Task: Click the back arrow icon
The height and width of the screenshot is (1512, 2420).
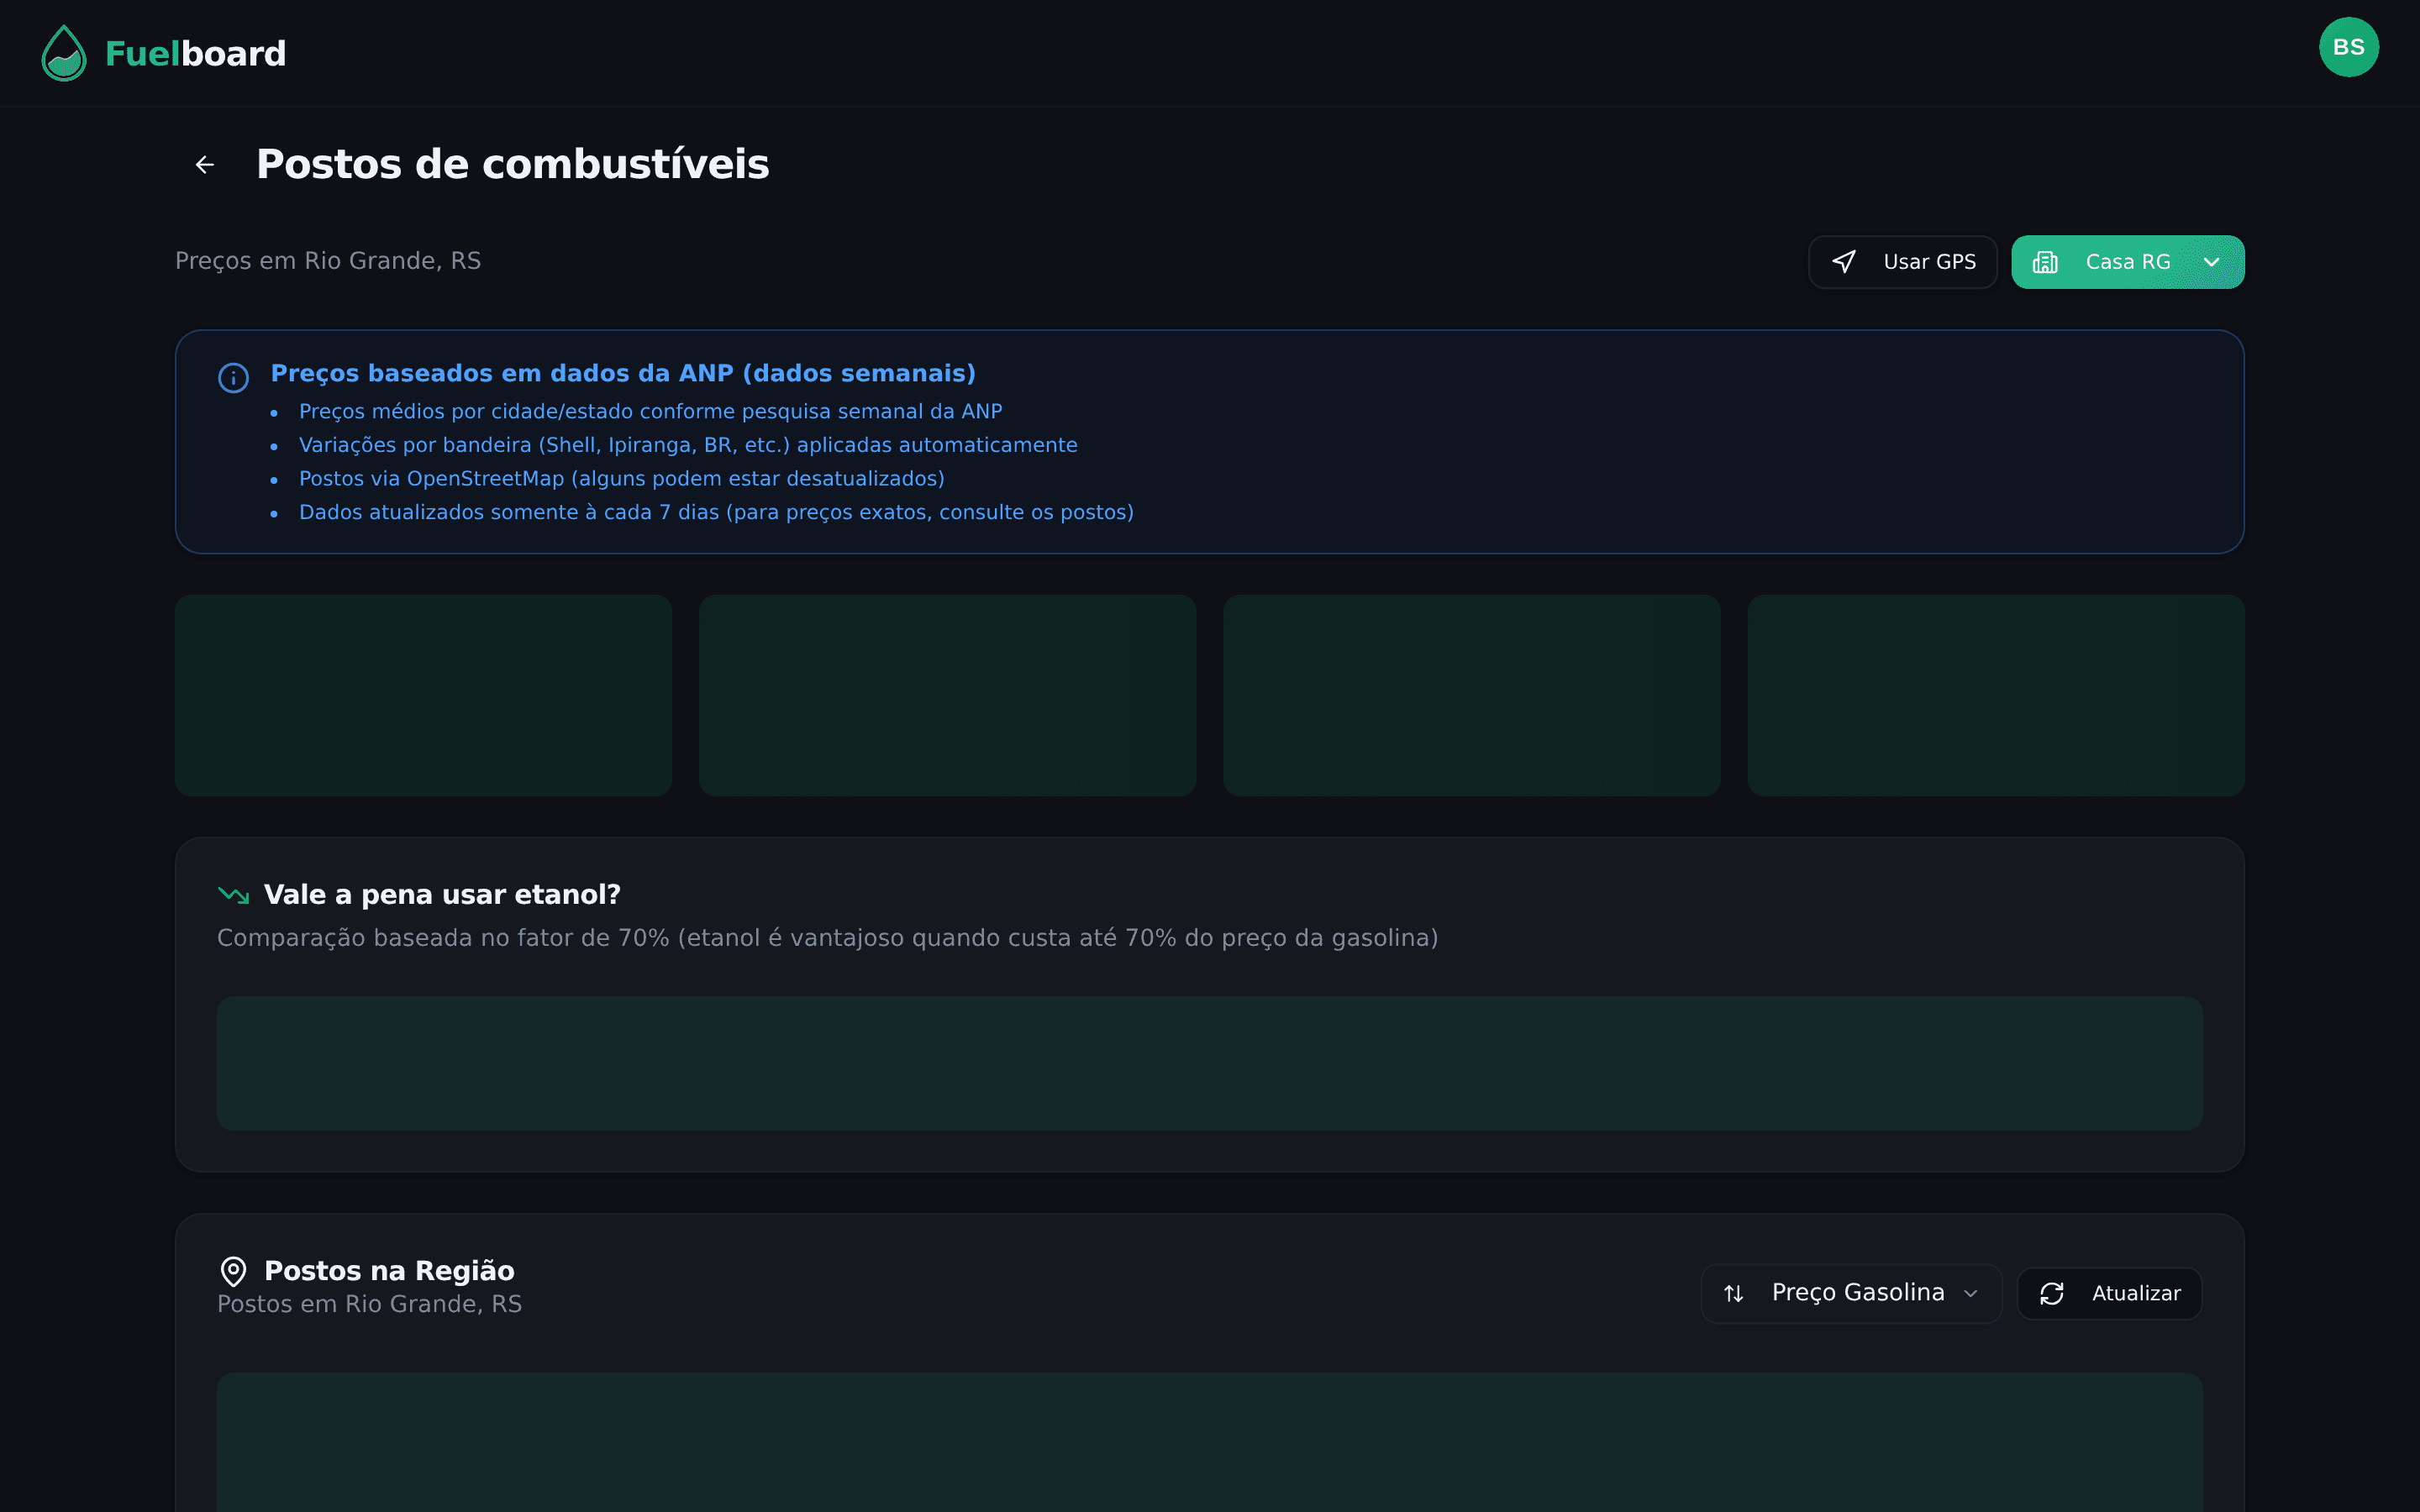Action: tap(205, 165)
